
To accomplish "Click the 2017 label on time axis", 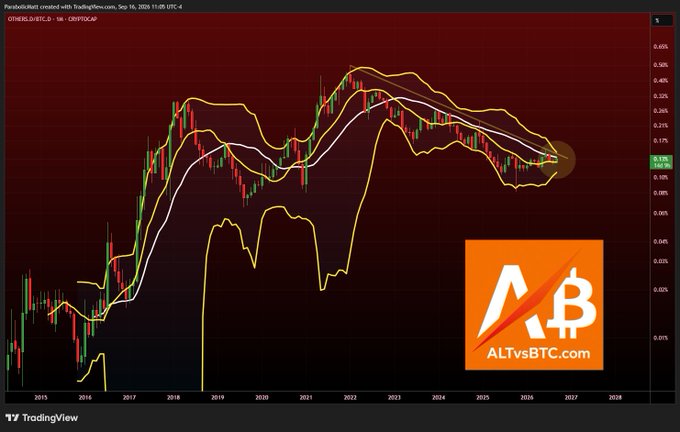I will (x=129, y=398).
